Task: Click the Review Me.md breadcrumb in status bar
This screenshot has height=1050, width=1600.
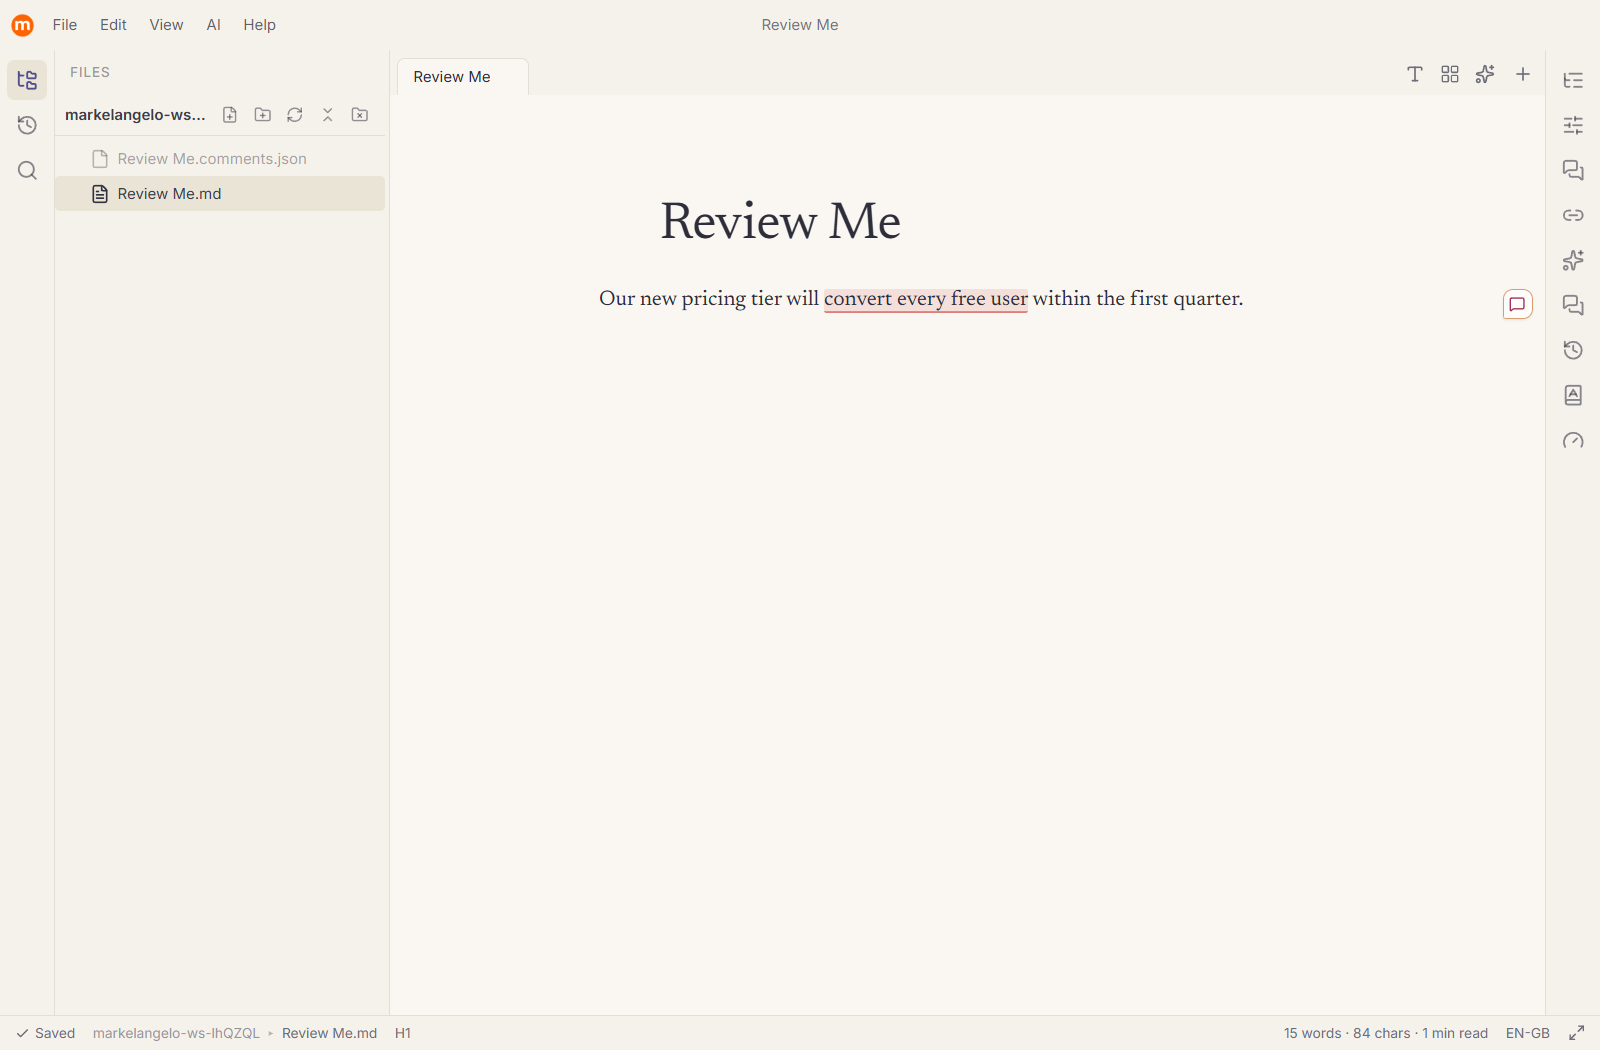Action: [x=329, y=1033]
